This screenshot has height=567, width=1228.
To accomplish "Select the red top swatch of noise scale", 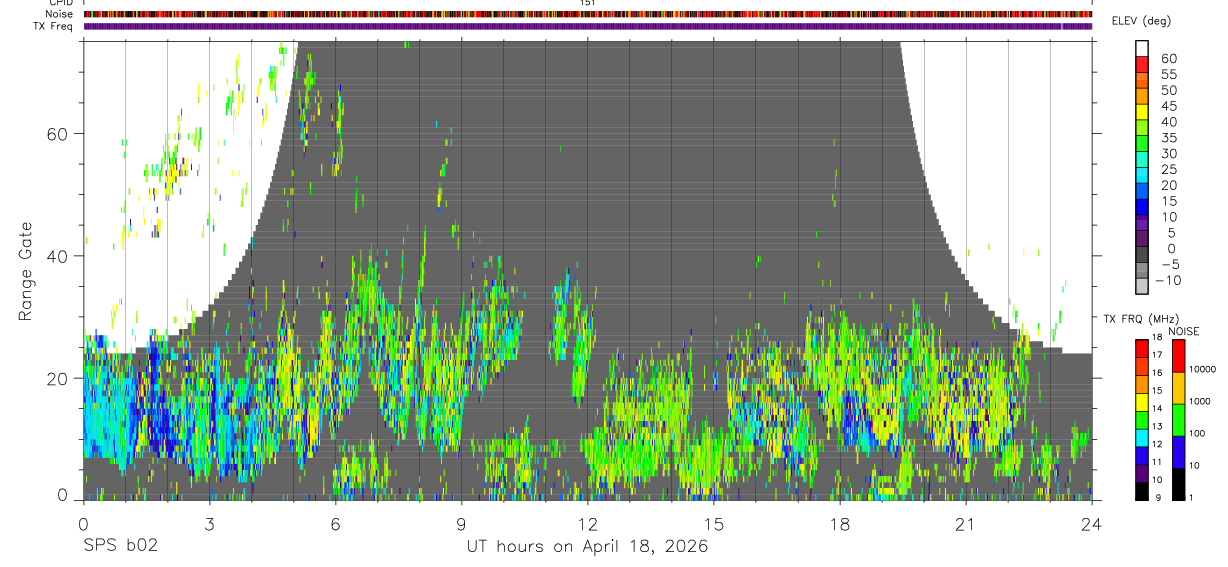I will (1177, 356).
